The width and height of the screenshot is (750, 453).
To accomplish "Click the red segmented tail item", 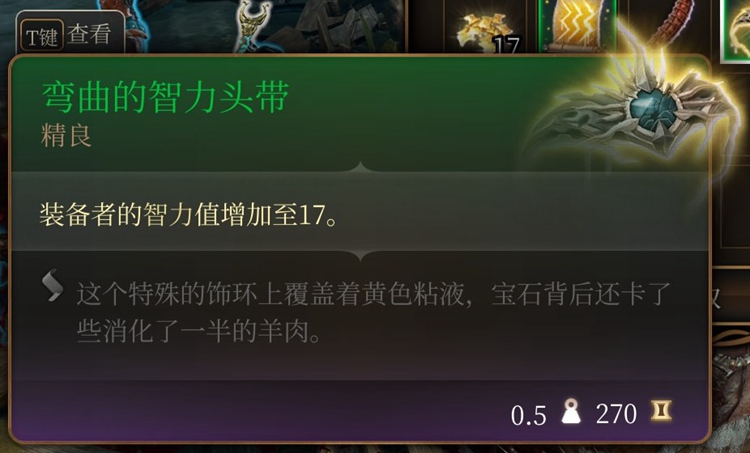I will (674, 23).
